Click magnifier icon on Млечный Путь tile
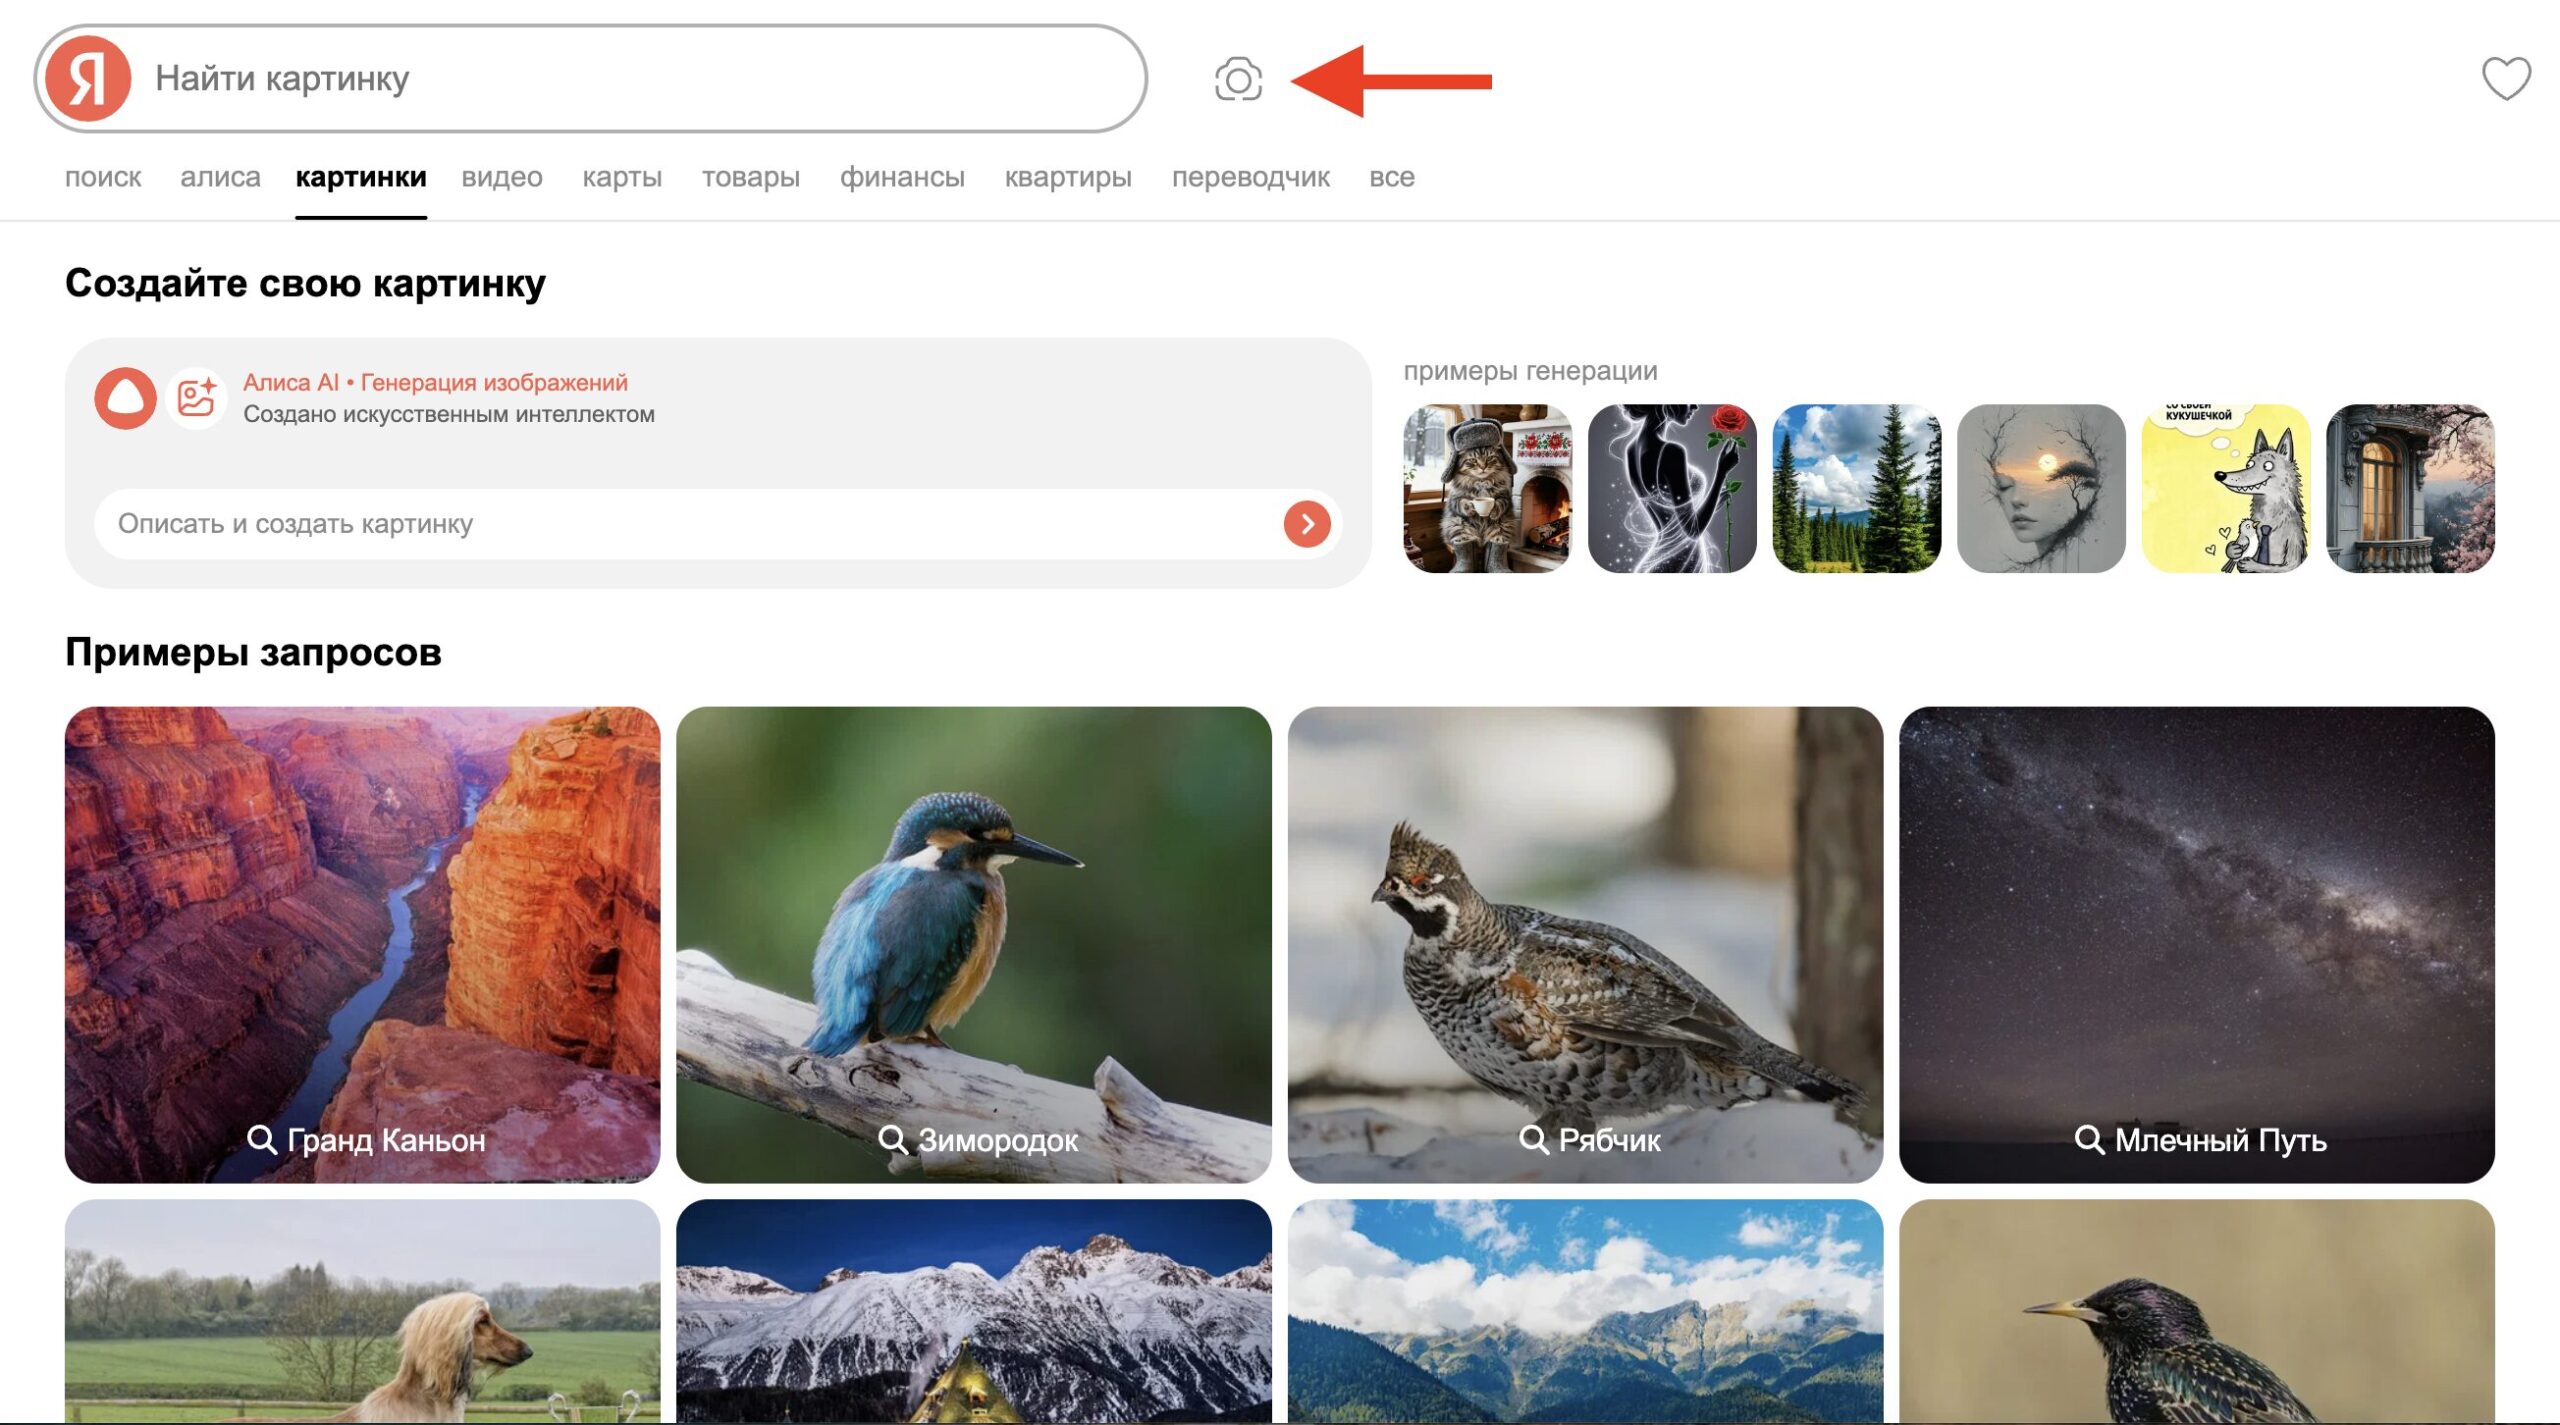Viewport: 2560px width, 1425px height. [2088, 1139]
